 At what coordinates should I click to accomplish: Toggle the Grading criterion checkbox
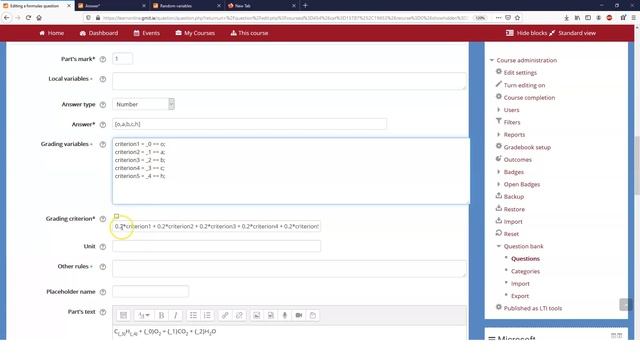pos(116,216)
